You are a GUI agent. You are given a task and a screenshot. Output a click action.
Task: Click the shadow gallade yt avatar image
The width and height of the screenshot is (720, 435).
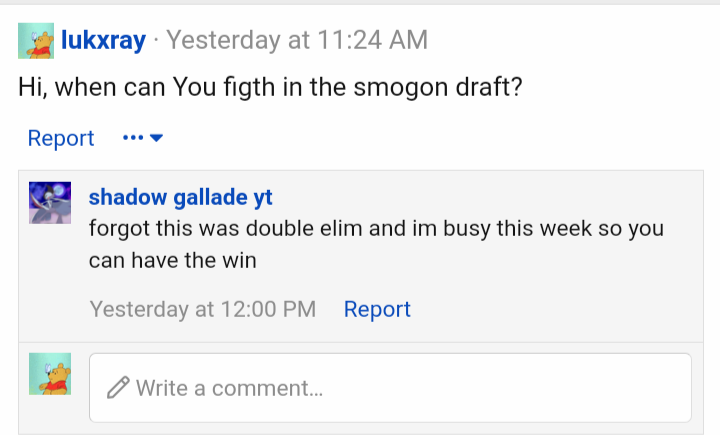click(50, 203)
